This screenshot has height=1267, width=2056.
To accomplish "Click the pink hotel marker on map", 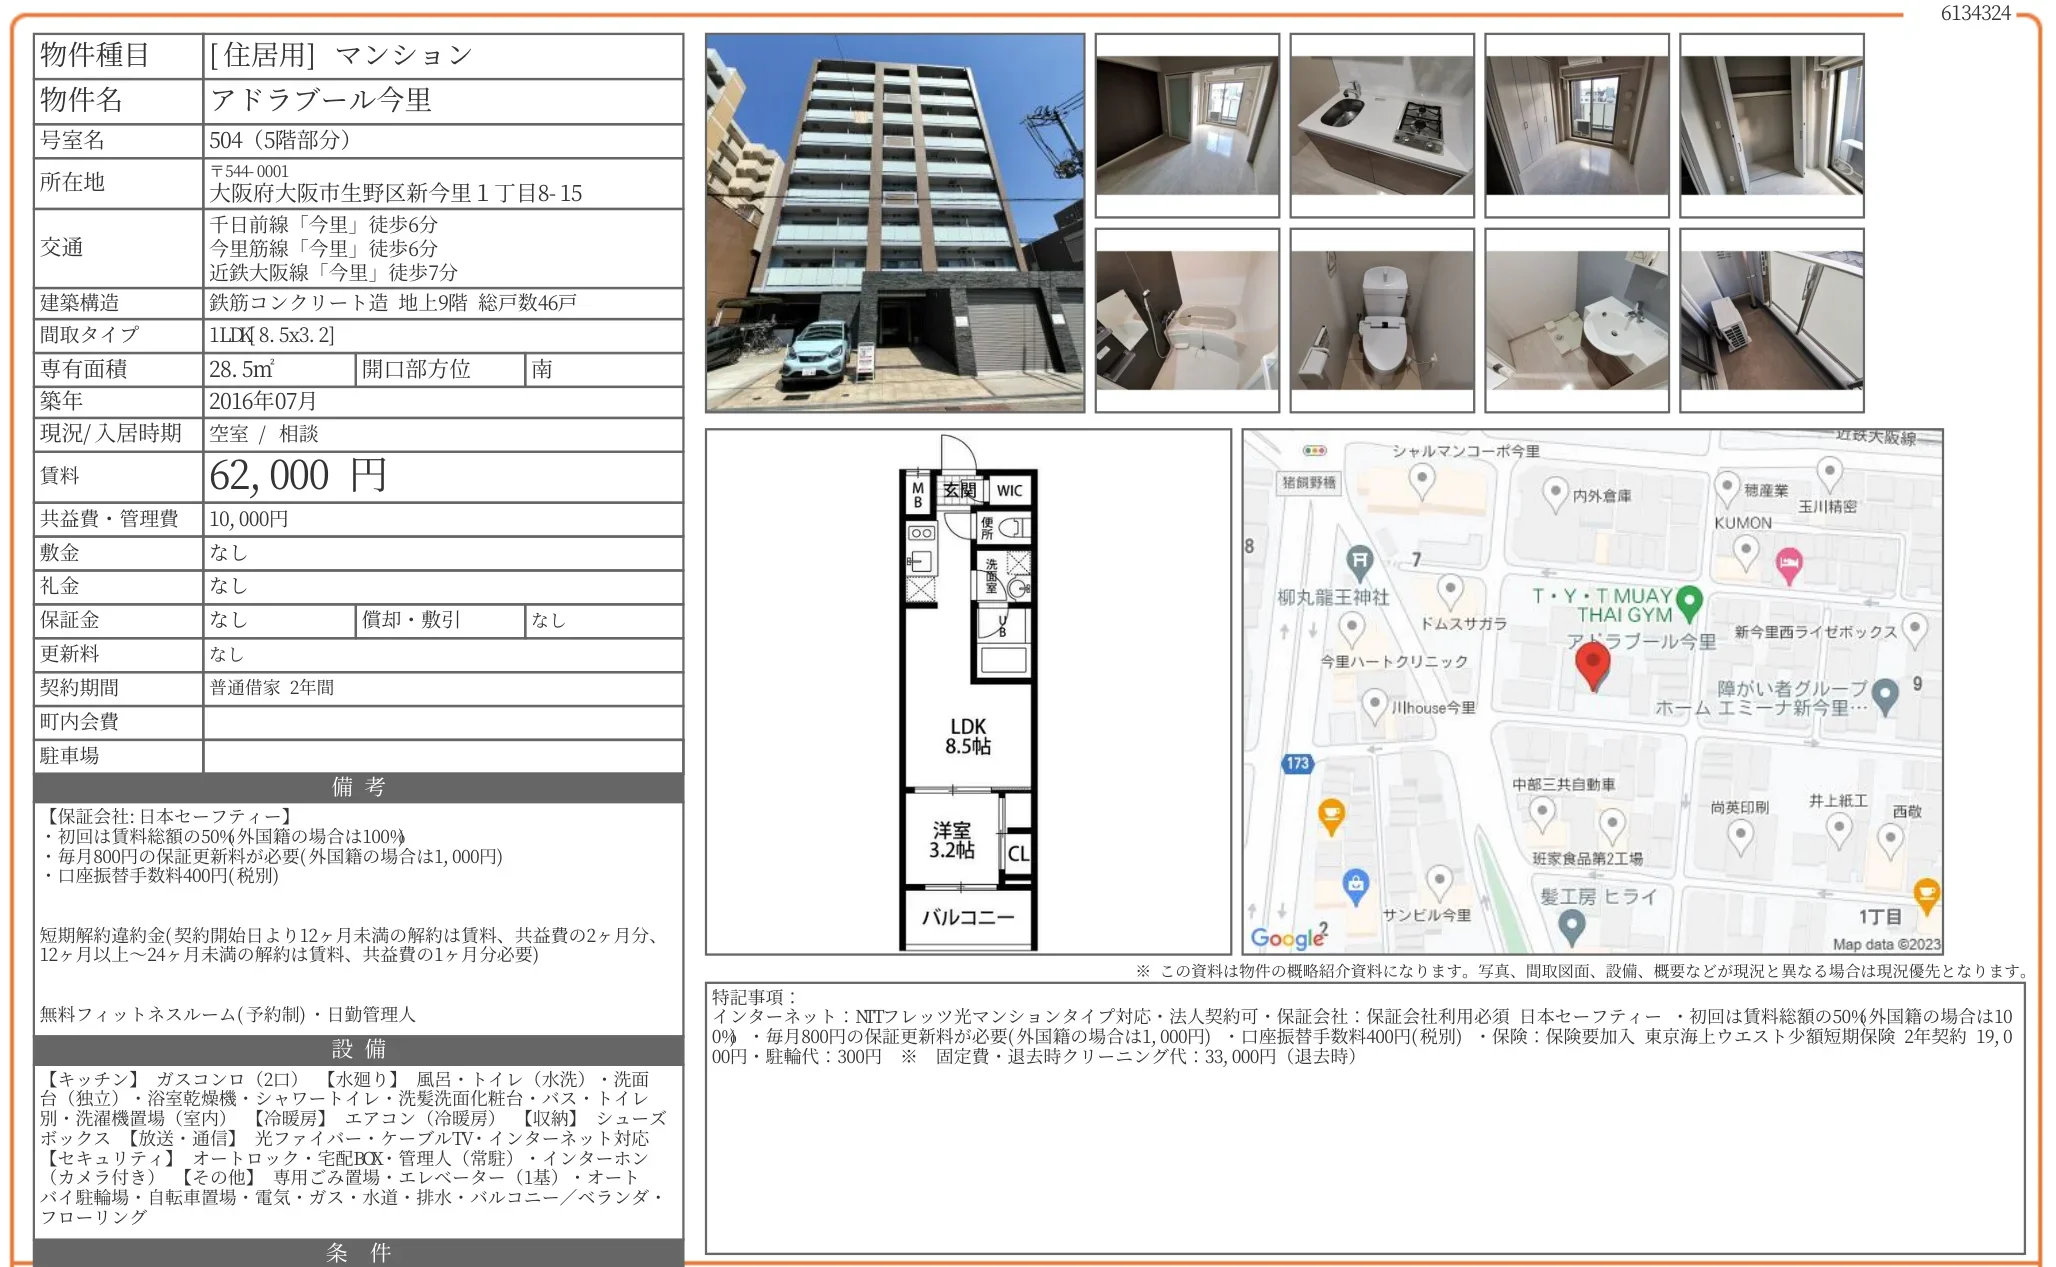I will [x=1789, y=565].
